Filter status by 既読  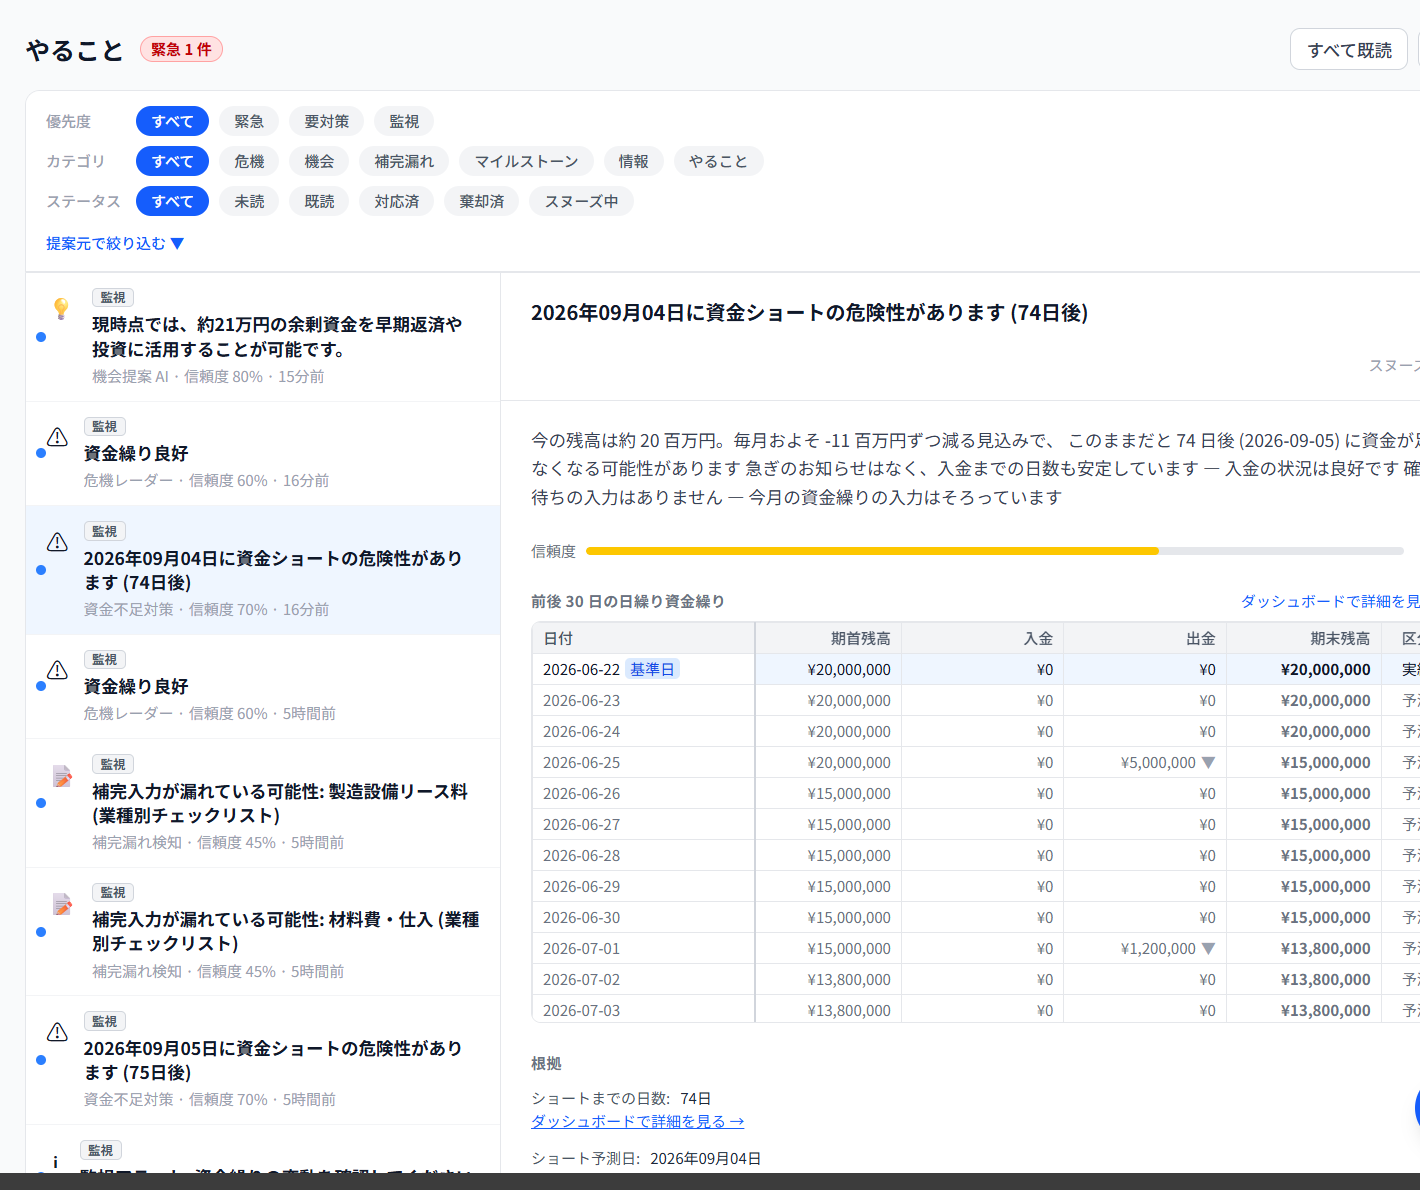pyautogui.click(x=319, y=201)
